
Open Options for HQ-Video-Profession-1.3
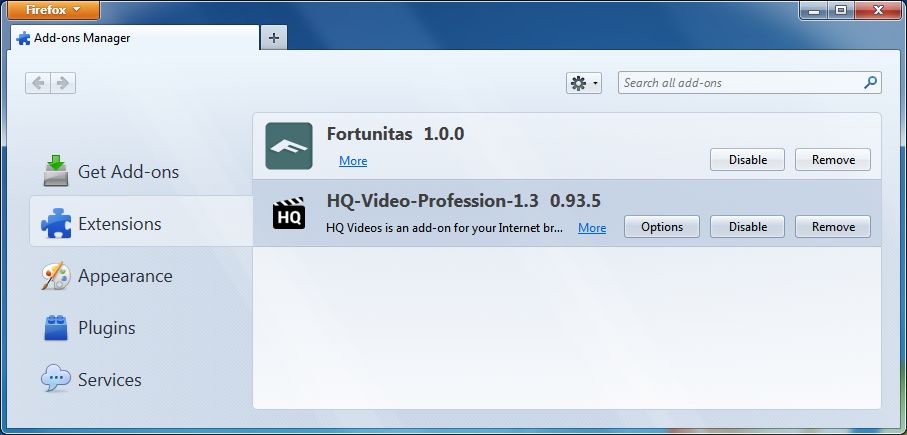pyautogui.click(x=662, y=227)
